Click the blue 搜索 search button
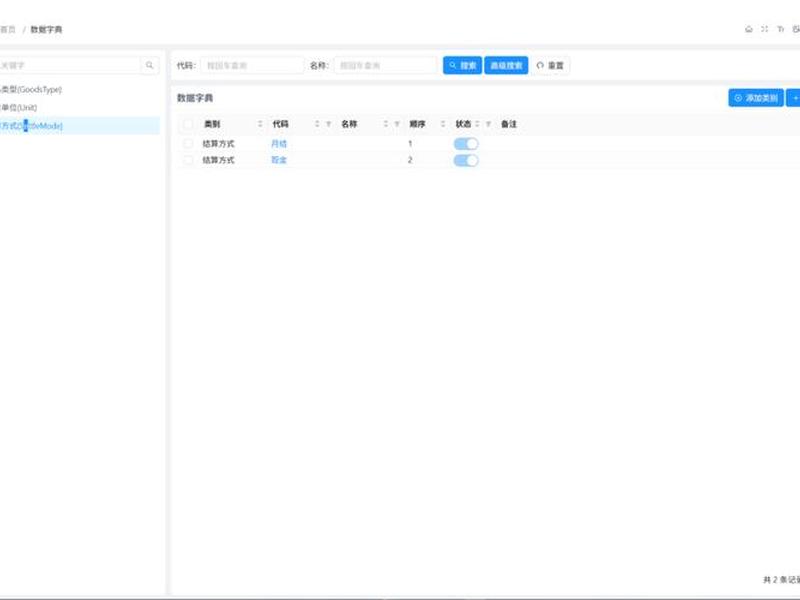The height and width of the screenshot is (600, 800). tap(462, 65)
